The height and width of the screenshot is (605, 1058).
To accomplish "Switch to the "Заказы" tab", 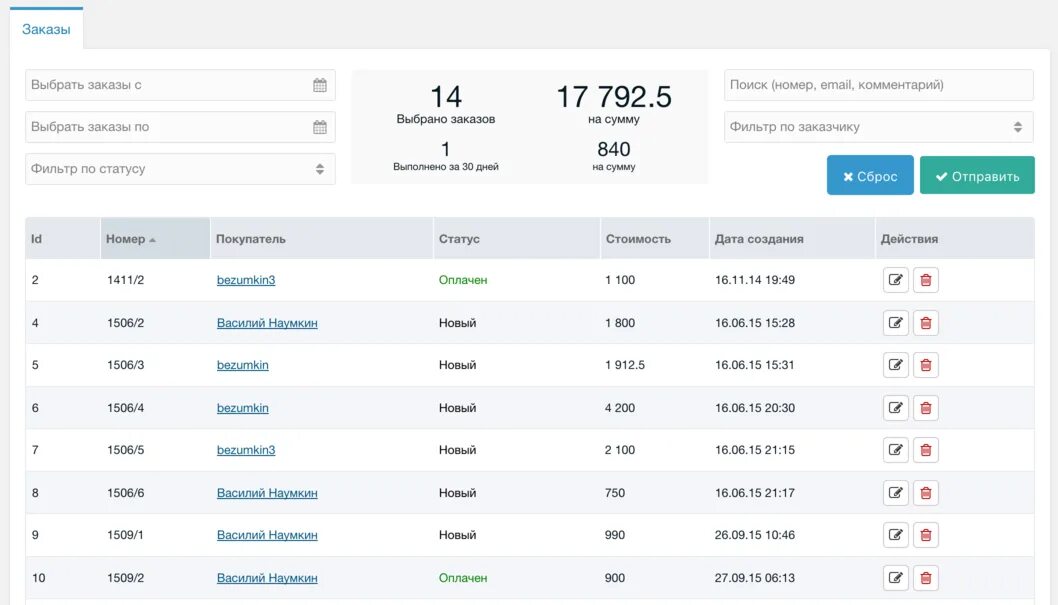I will [x=45, y=29].
